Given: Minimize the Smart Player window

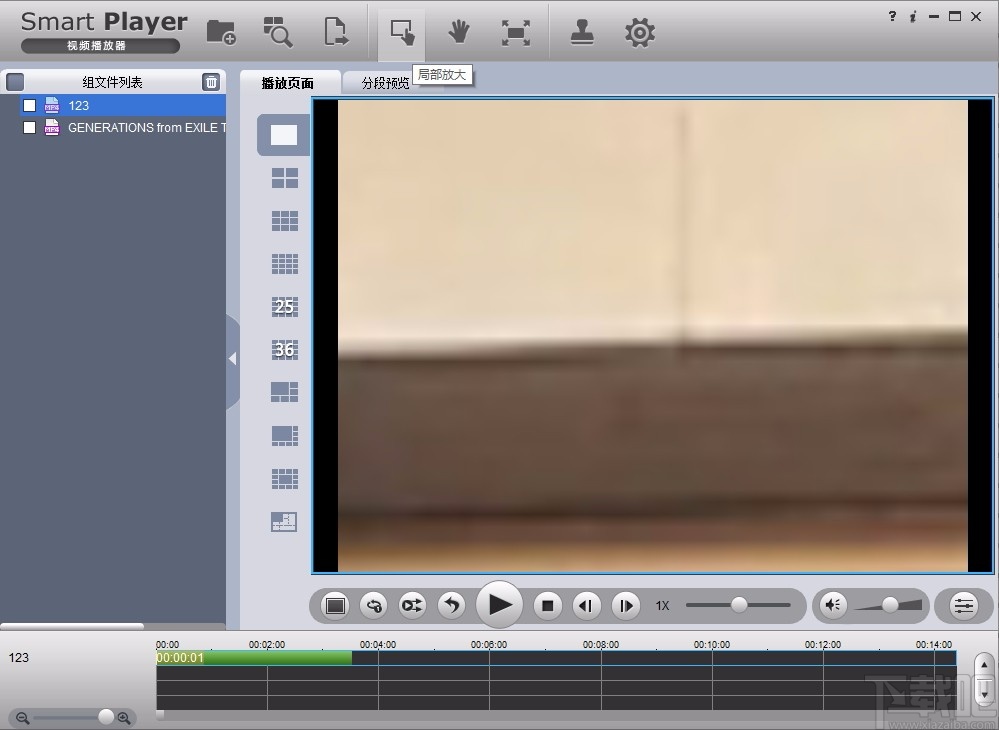Looking at the screenshot, I should [934, 17].
